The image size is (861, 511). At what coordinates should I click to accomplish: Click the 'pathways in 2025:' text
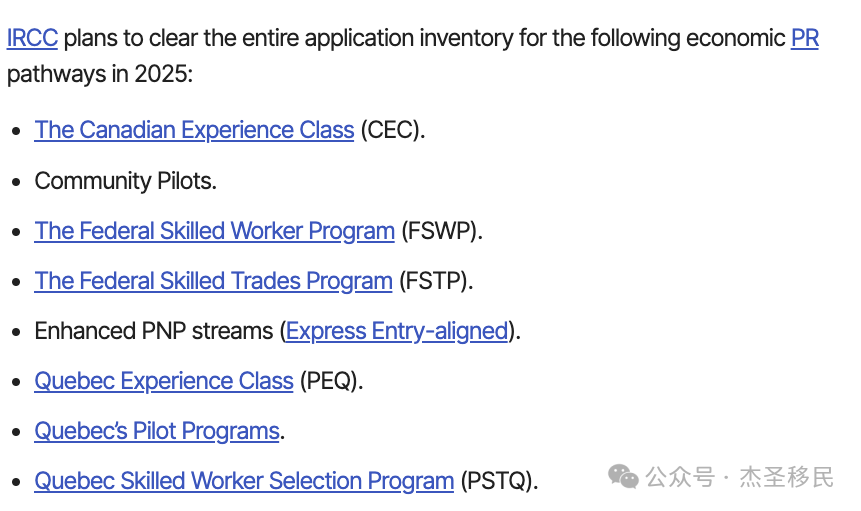pyautogui.click(x=99, y=74)
